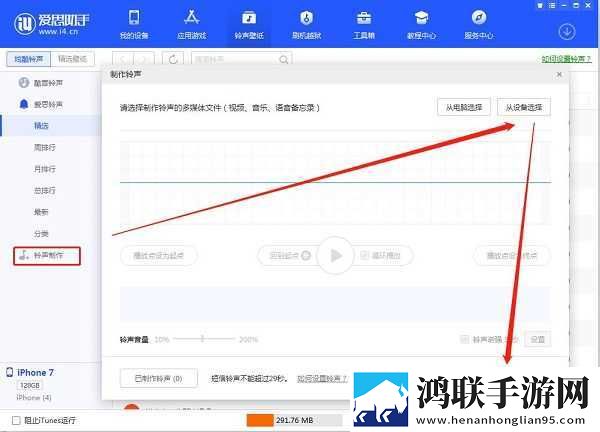Switch to 精选壁纸 tab
This screenshot has height=432, width=600.
[72, 59]
